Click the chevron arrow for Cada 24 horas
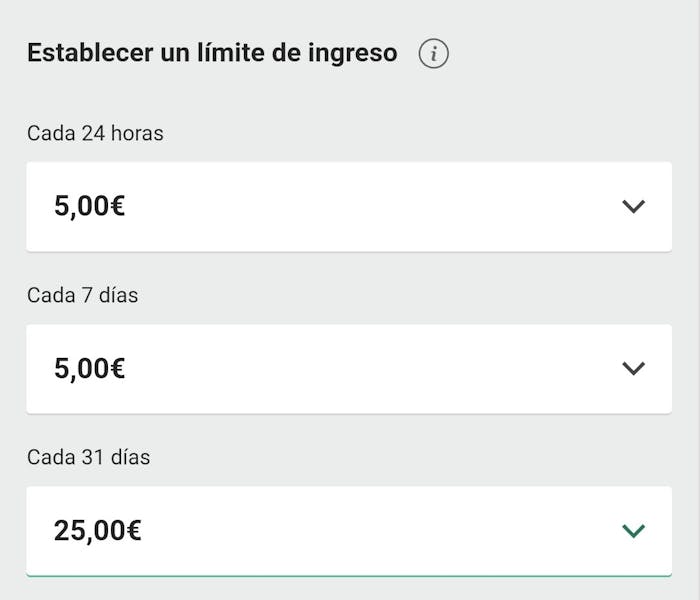The width and height of the screenshot is (700, 600). point(633,207)
